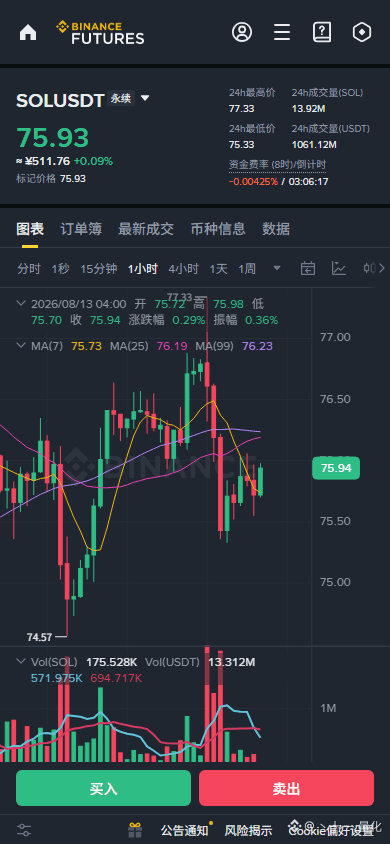Open the Cookie偏好设置 link
The image size is (390, 844).
[x=331, y=831]
